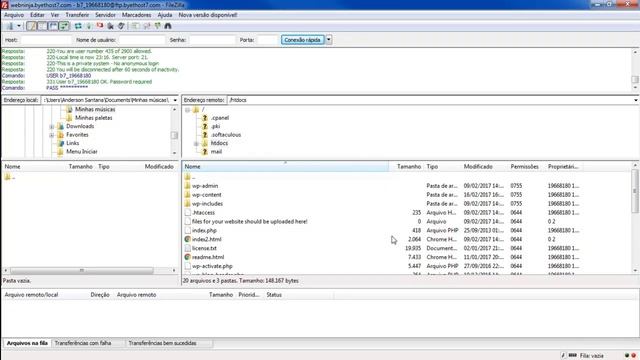Toggle directory comparison
The width and height of the screenshot is (640, 360).
[146, 26]
